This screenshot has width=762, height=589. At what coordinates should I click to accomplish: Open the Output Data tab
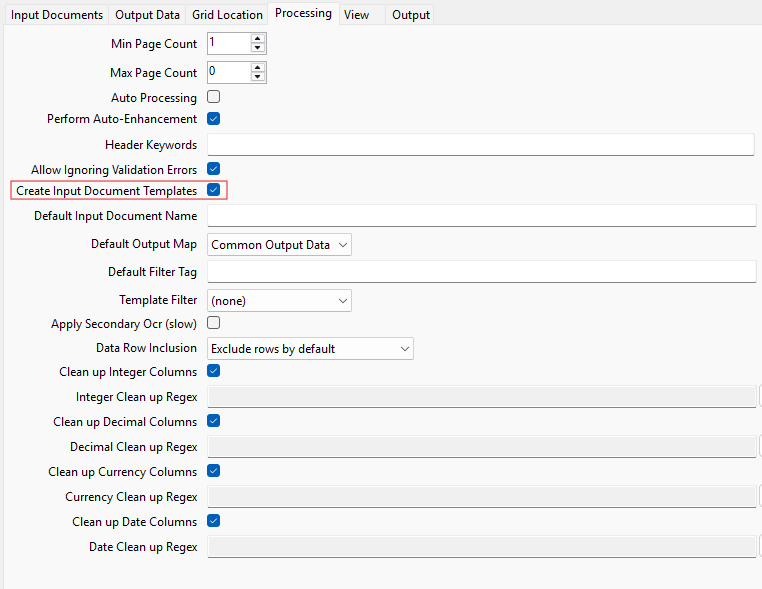[x=147, y=15]
